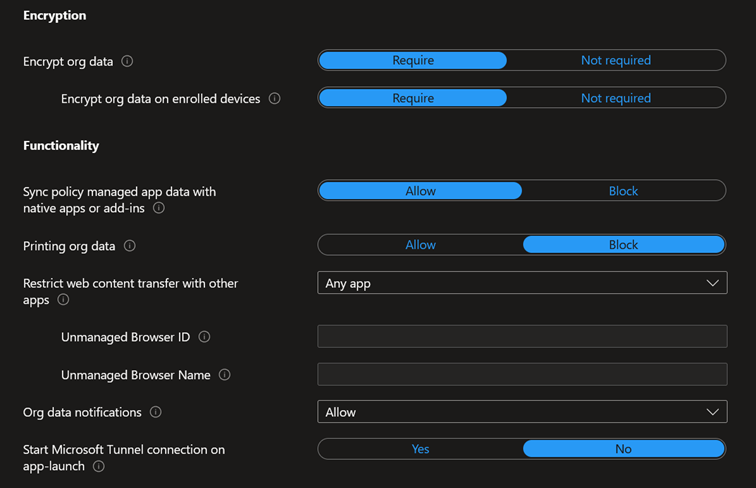Expand Restrict web content transfer dropdown
Image resolution: width=756 pixels, height=488 pixels.
coord(522,283)
